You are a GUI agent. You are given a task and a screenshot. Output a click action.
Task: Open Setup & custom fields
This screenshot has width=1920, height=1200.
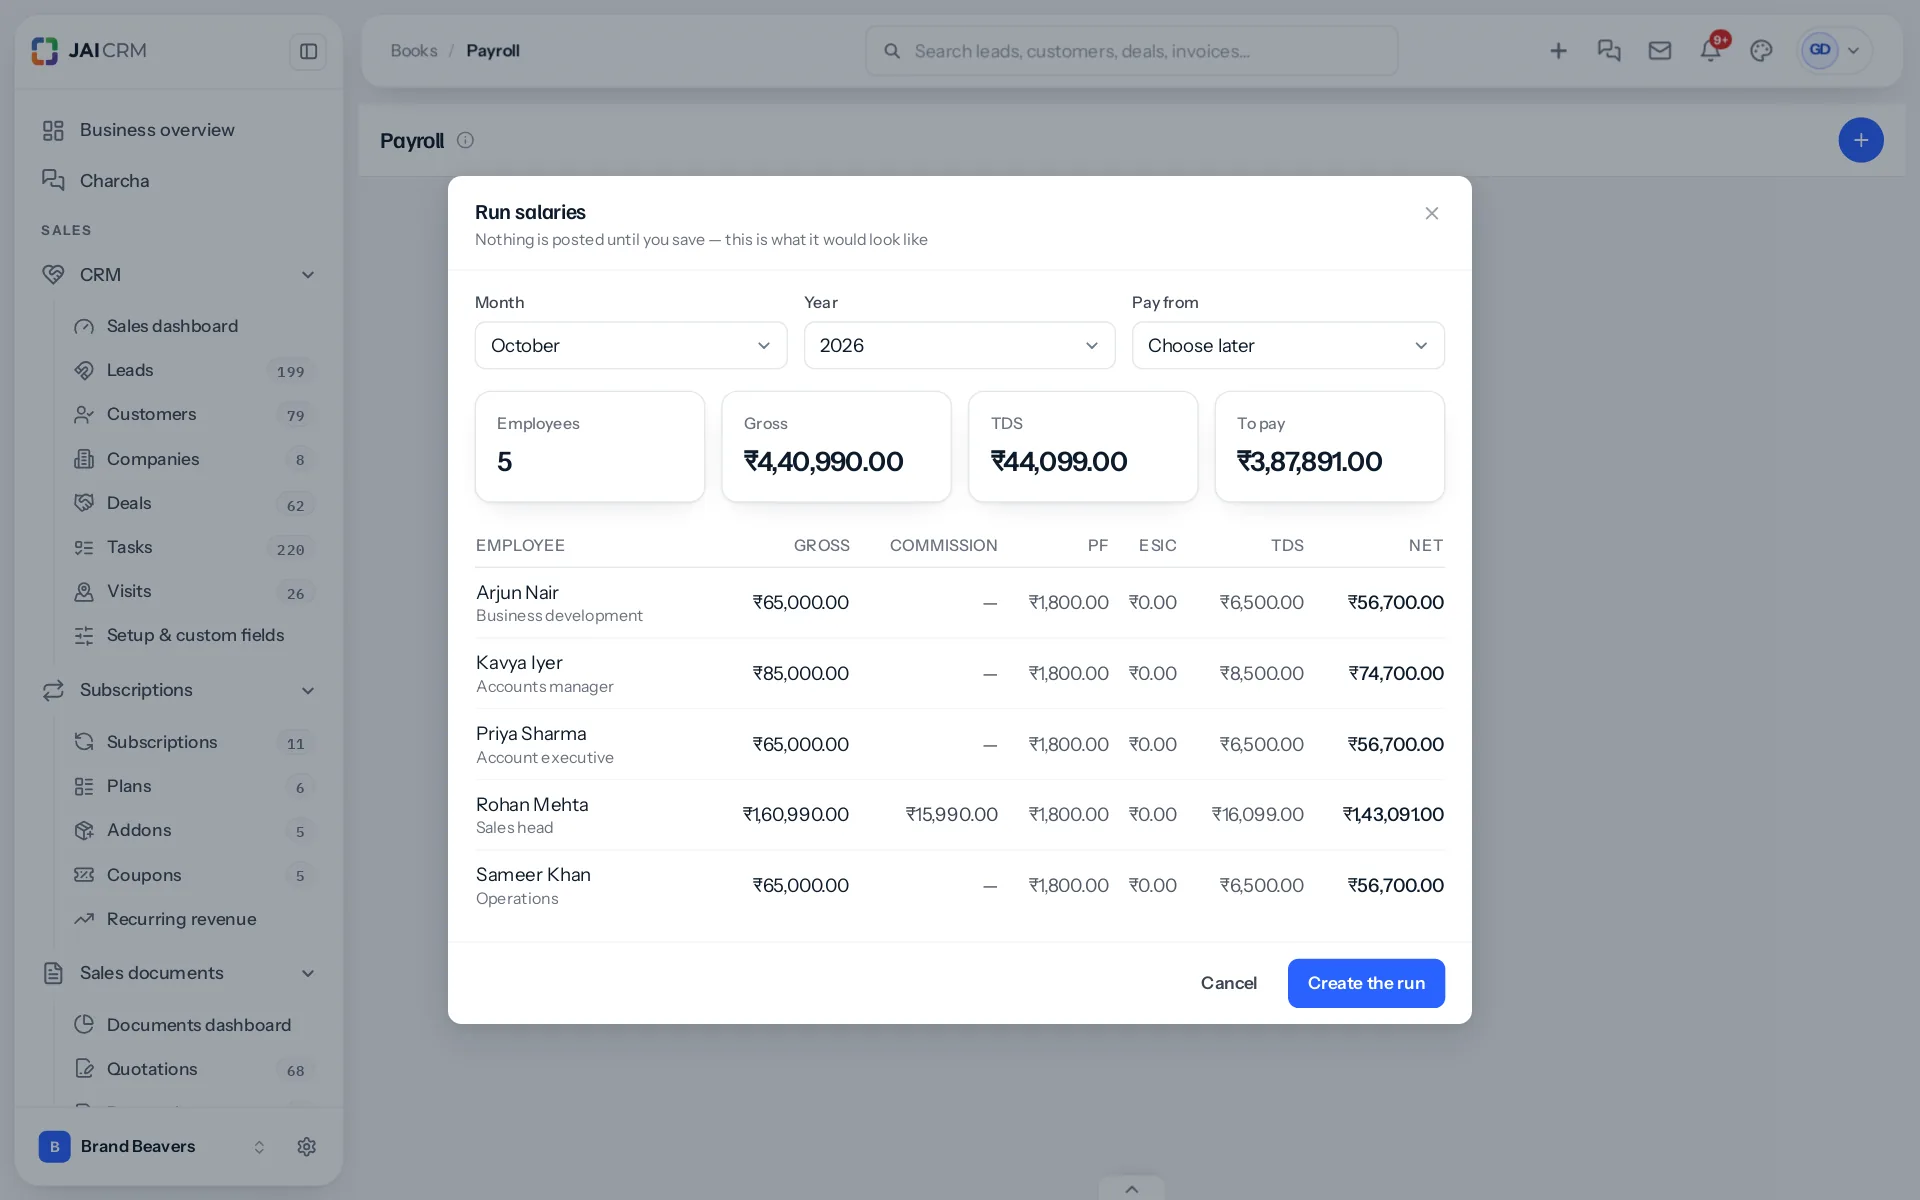point(194,635)
